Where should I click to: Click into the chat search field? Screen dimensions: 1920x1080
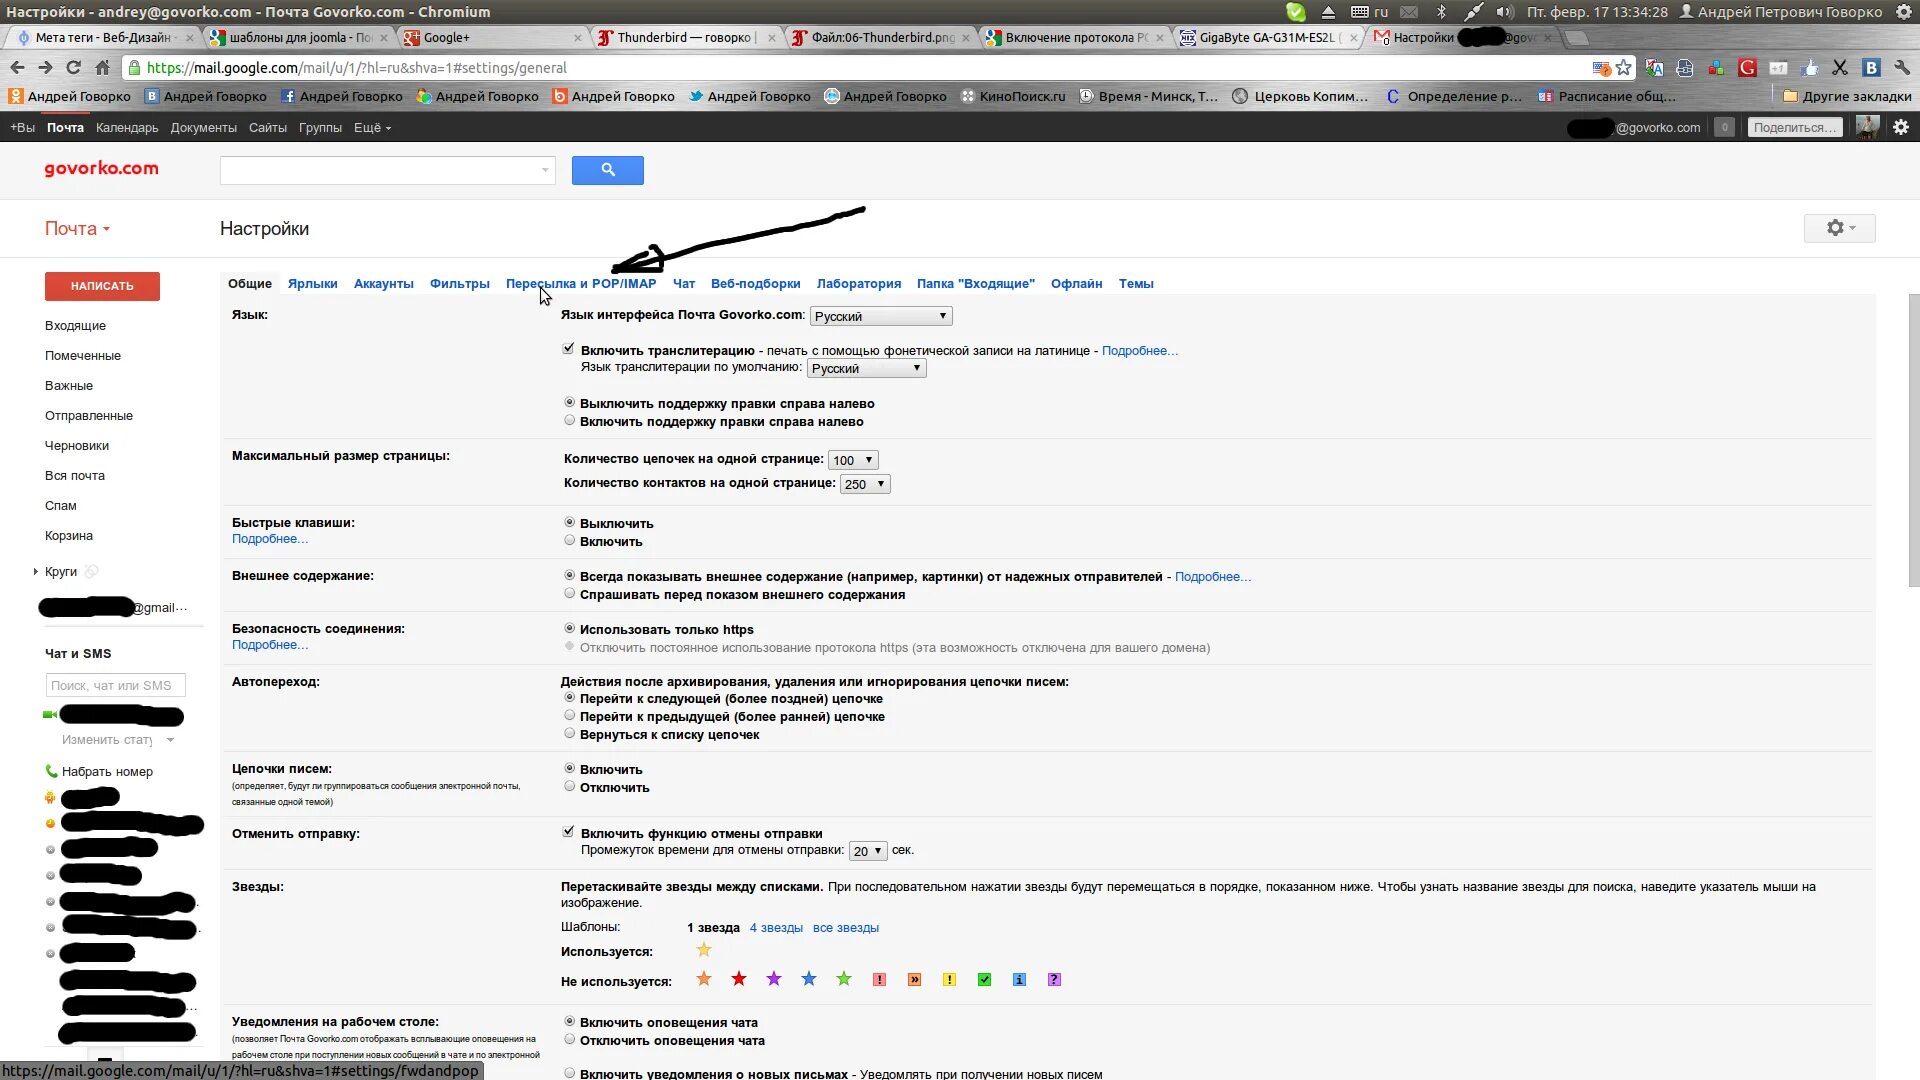coord(115,686)
